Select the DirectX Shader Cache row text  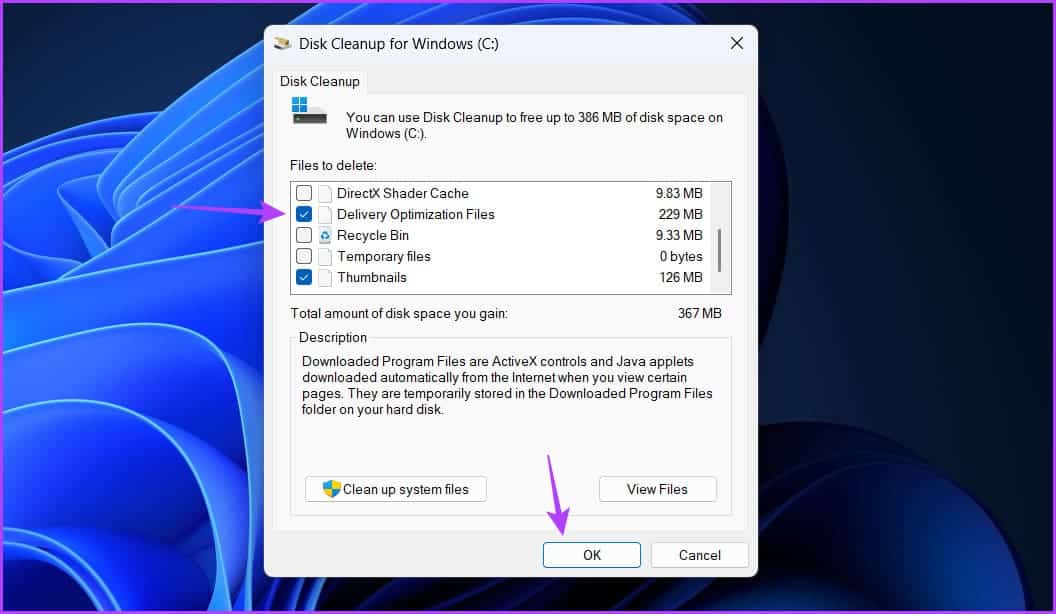(403, 193)
